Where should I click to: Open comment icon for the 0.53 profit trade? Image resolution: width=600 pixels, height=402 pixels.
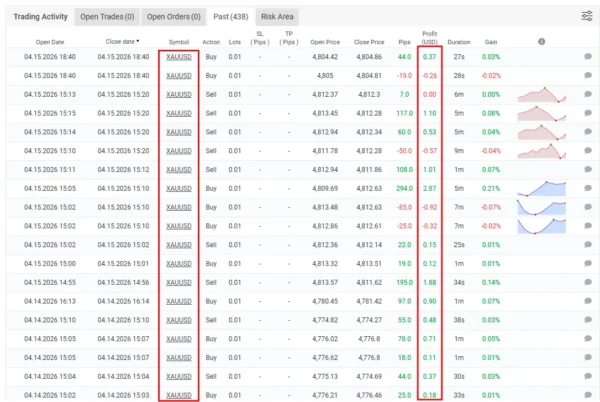(x=588, y=132)
